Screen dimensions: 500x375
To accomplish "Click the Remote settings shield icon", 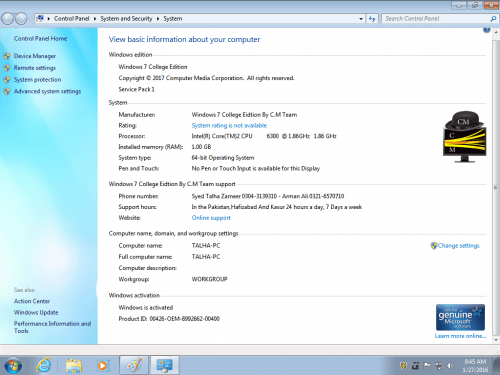I will [x=7, y=68].
